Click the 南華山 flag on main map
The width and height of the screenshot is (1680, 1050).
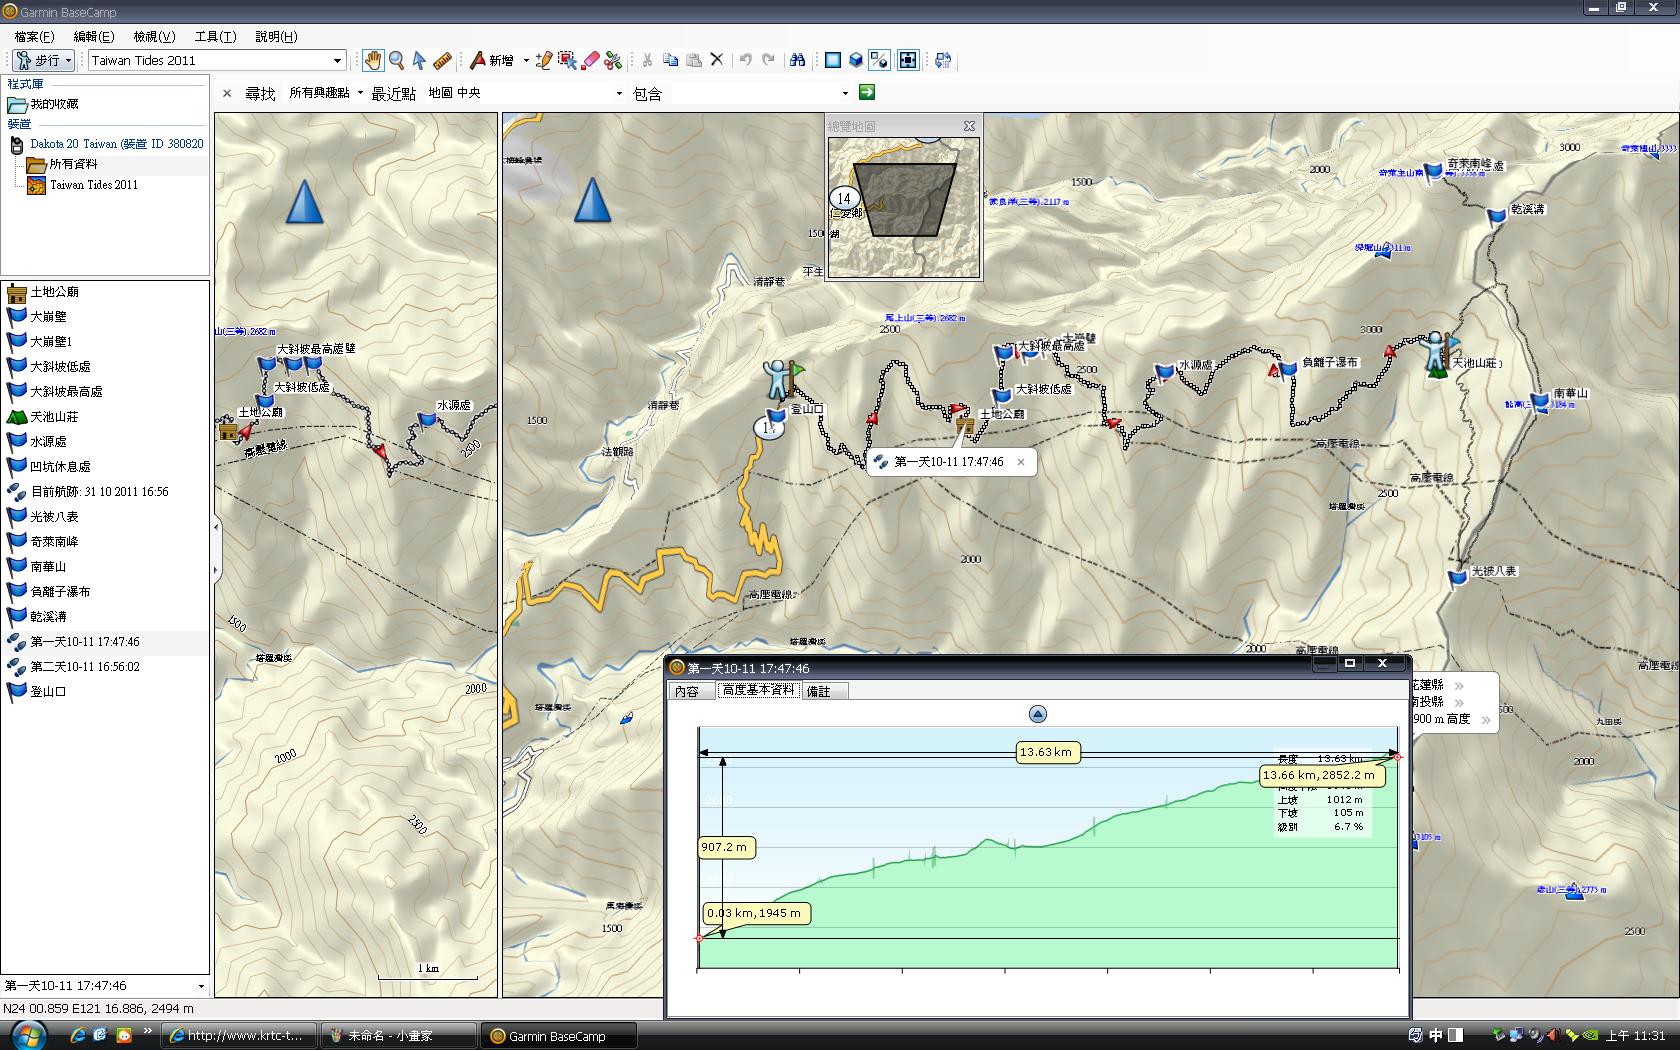point(1541,401)
